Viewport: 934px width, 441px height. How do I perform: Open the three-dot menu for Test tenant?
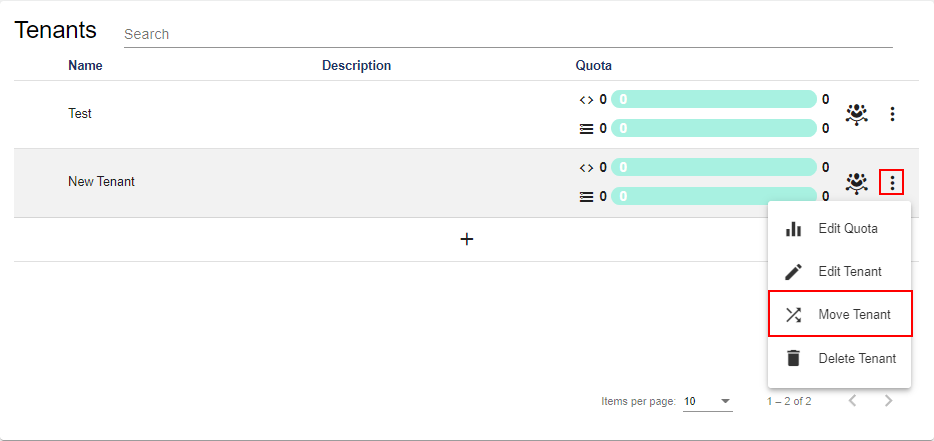[892, 114]
